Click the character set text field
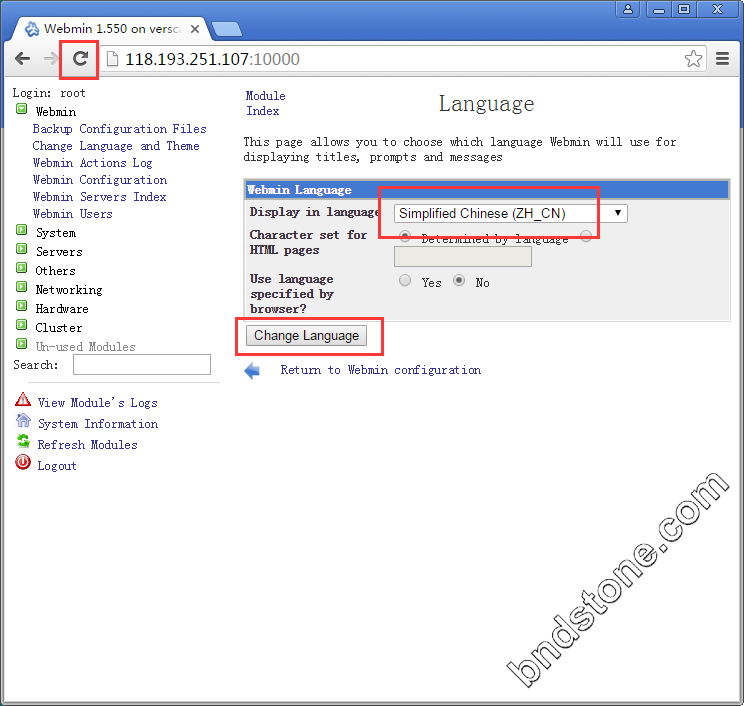Image resolution: width=744 pixels, height=706 pixels. click(463, 257)
